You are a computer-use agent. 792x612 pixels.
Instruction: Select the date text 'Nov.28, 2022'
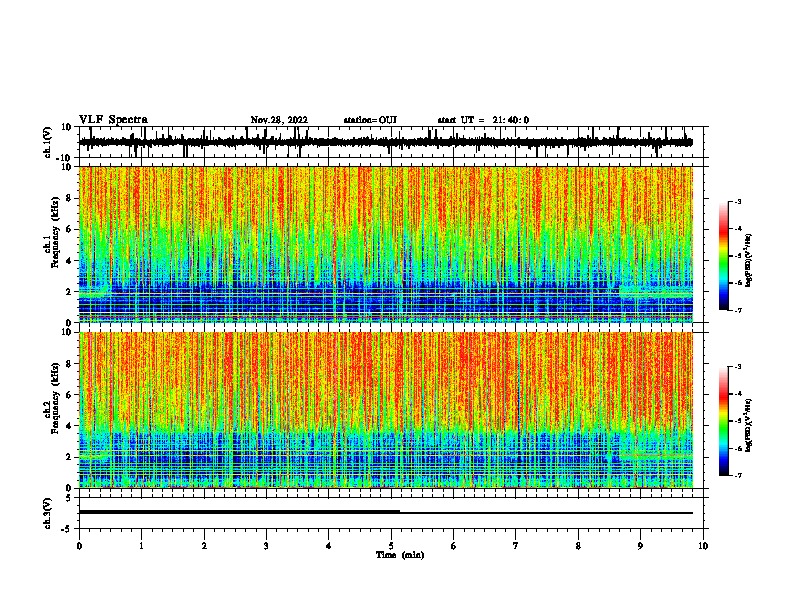pos(279,120)
